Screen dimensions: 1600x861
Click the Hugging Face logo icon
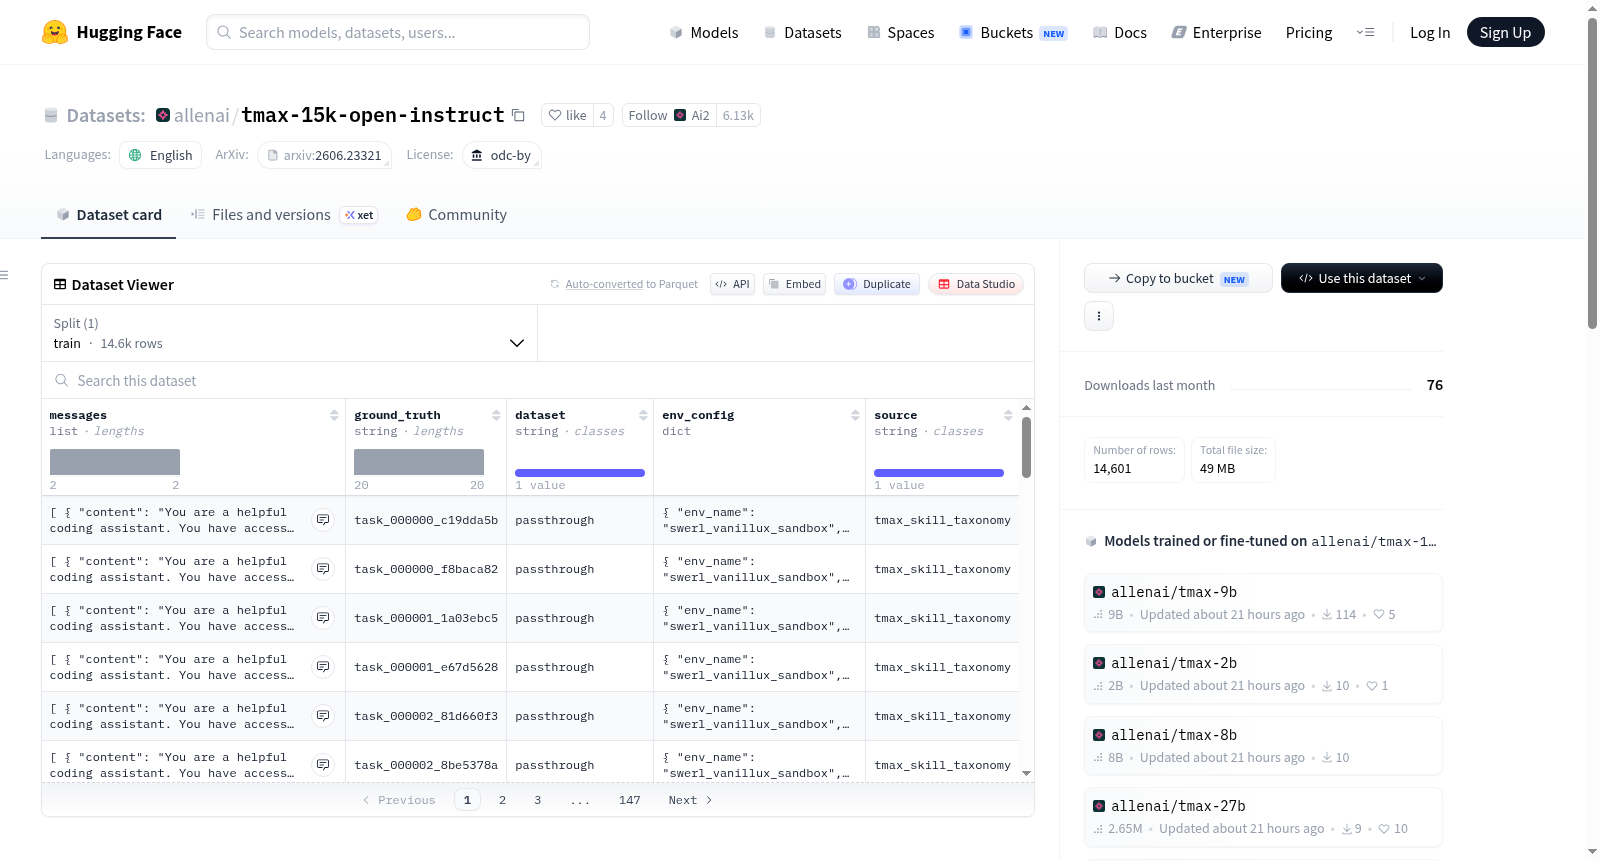(55, 32)
